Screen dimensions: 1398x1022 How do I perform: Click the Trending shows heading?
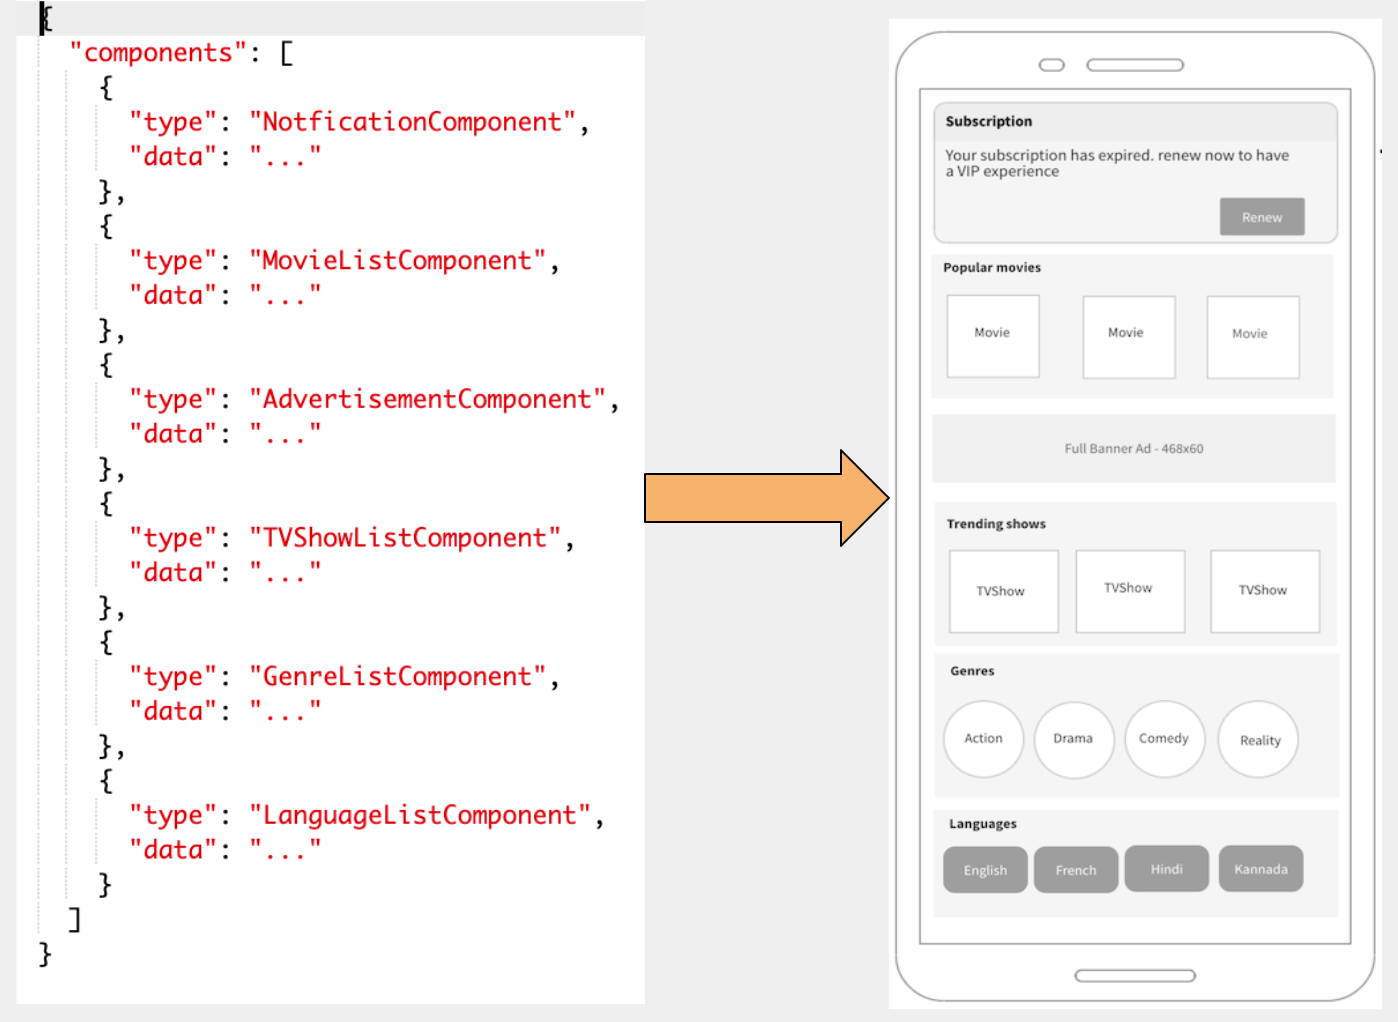996,524
